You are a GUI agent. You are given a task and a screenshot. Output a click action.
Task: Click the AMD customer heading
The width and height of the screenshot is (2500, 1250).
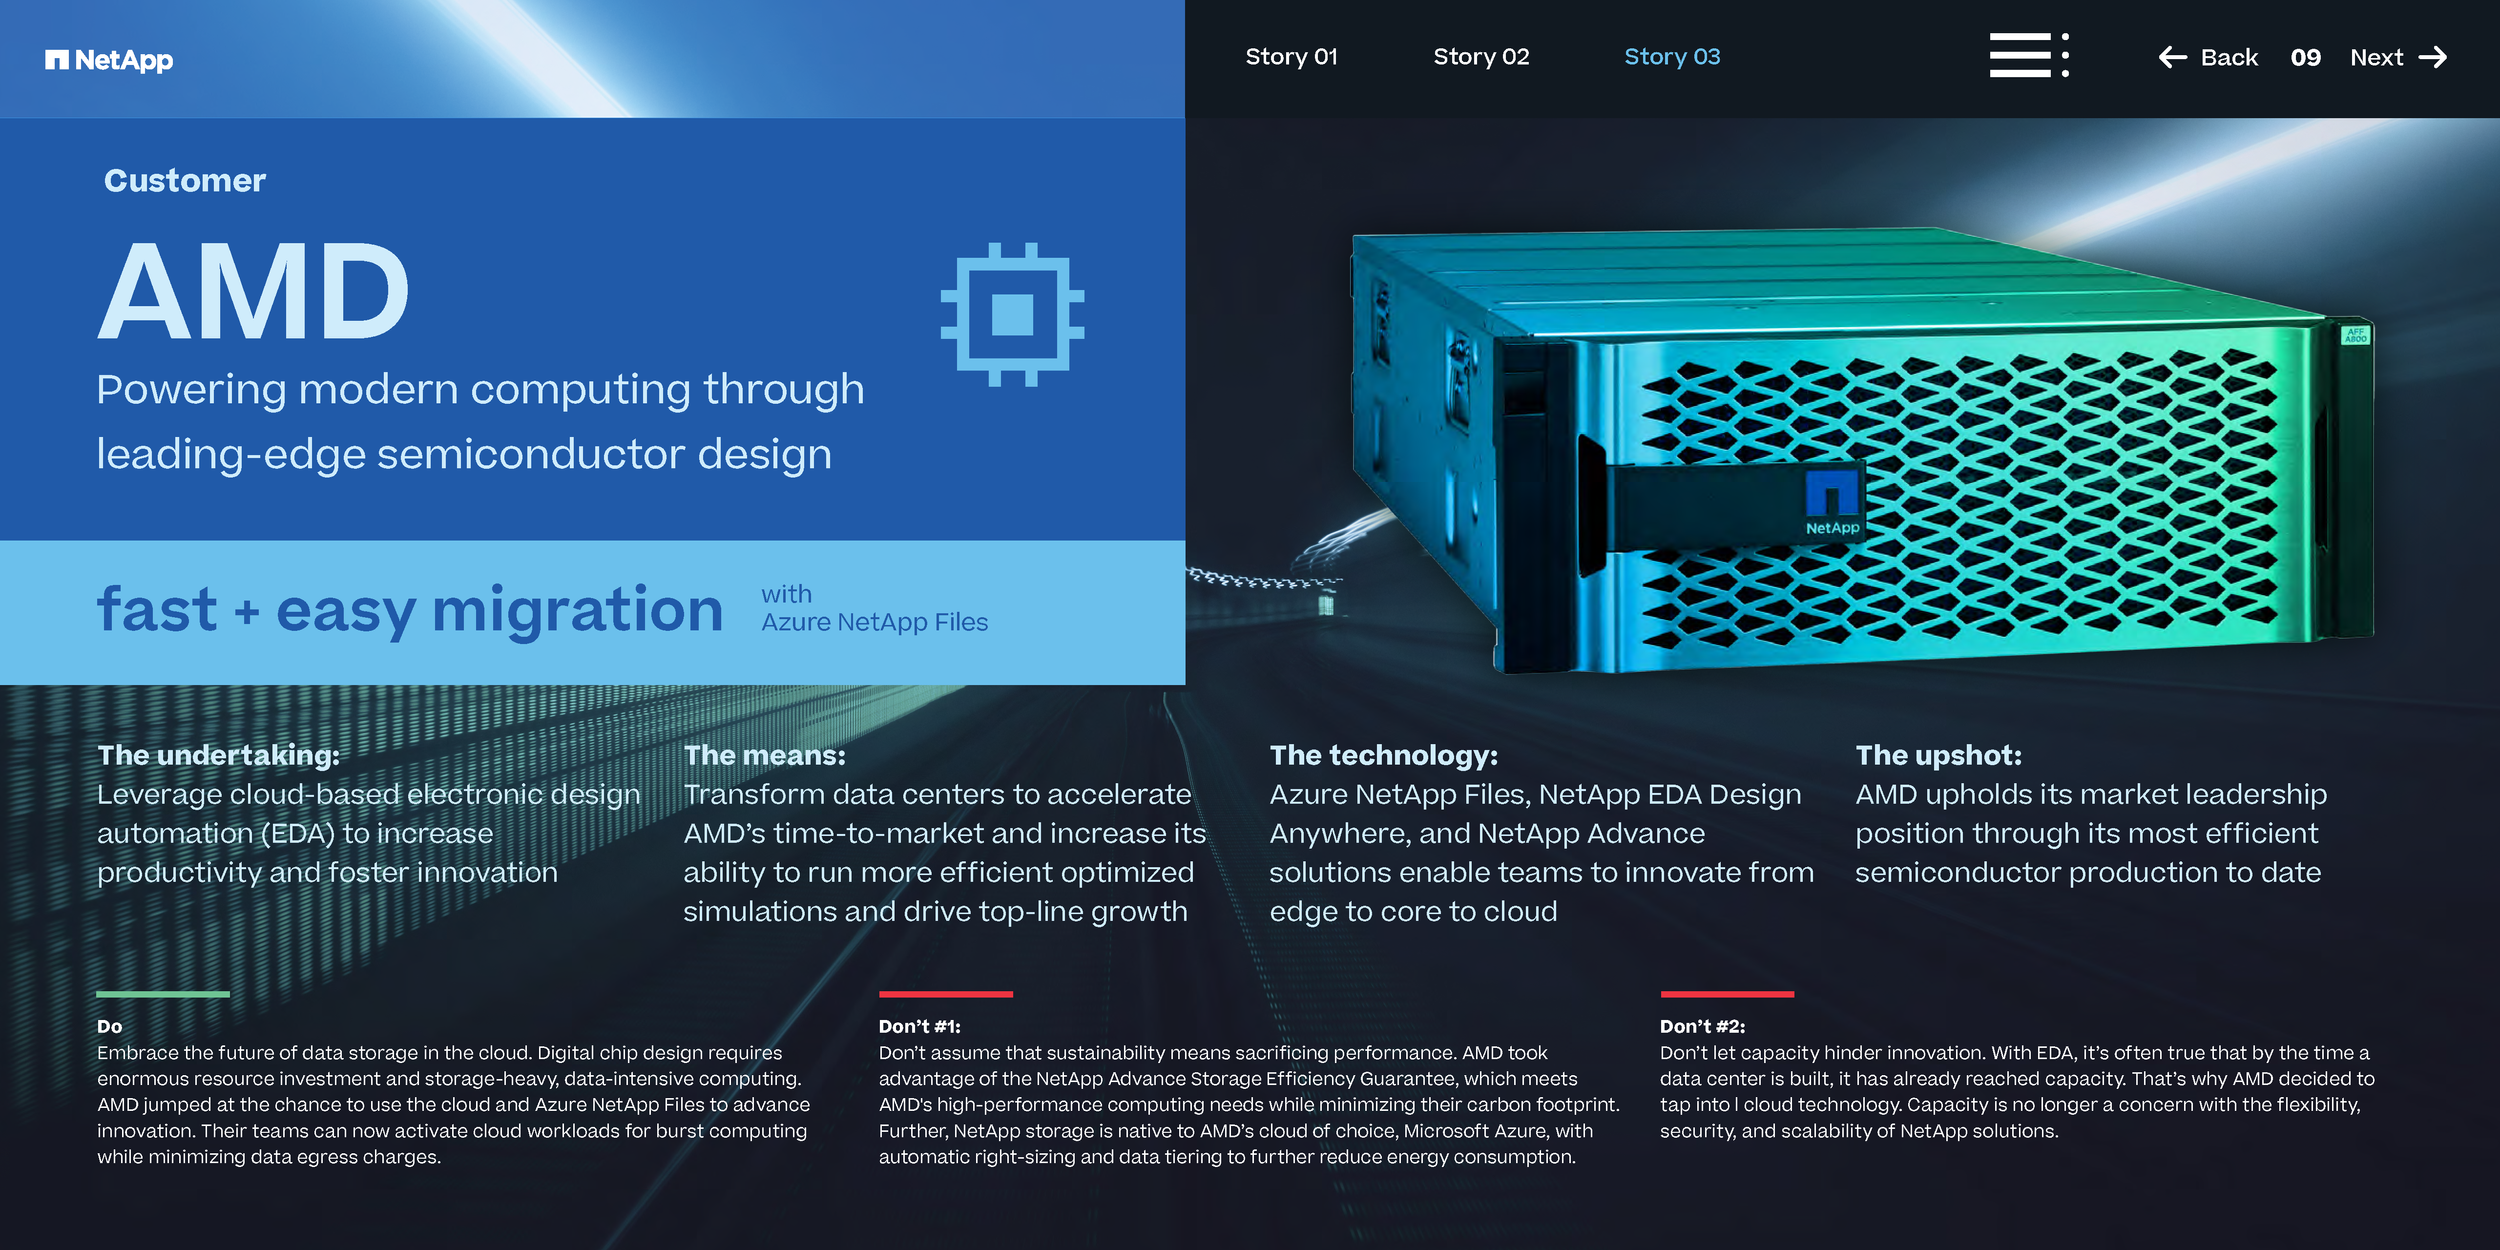click(254, 292)
